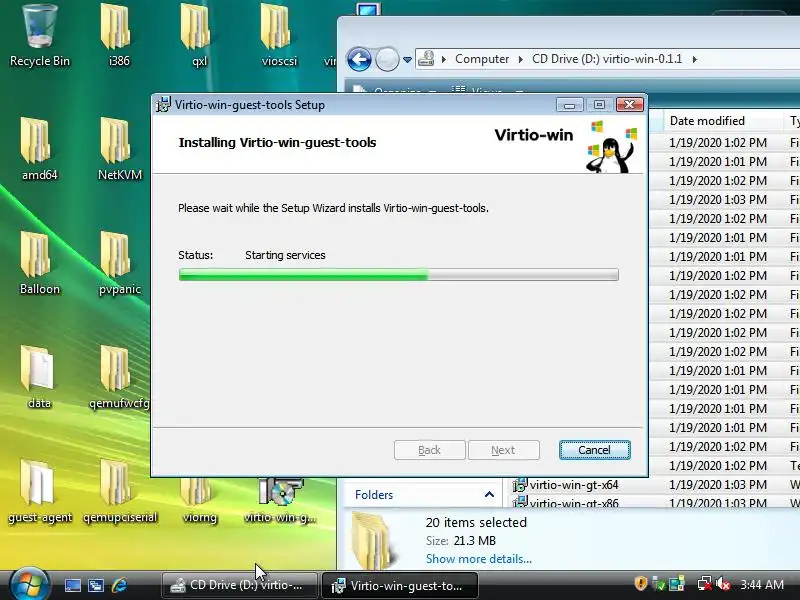Screen dimensions: 800x600
Task: Click the Windows Start orb
Action: [29, 584]
